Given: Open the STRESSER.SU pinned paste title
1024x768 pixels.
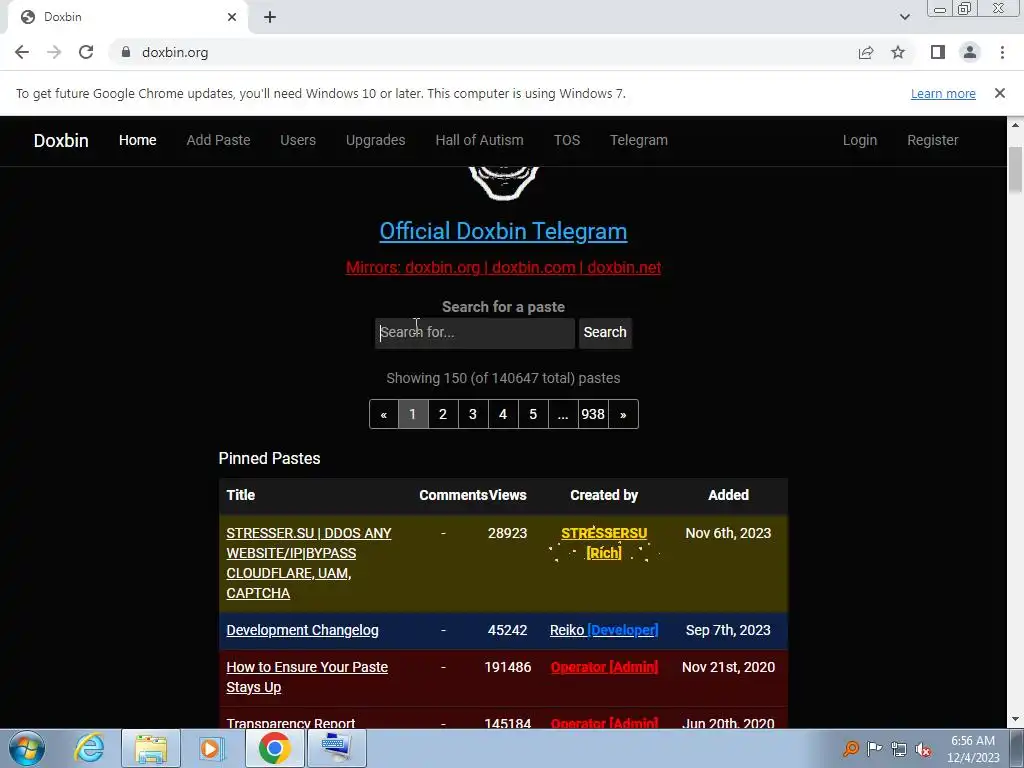Looking at the screenshot, I should [309, 563].
